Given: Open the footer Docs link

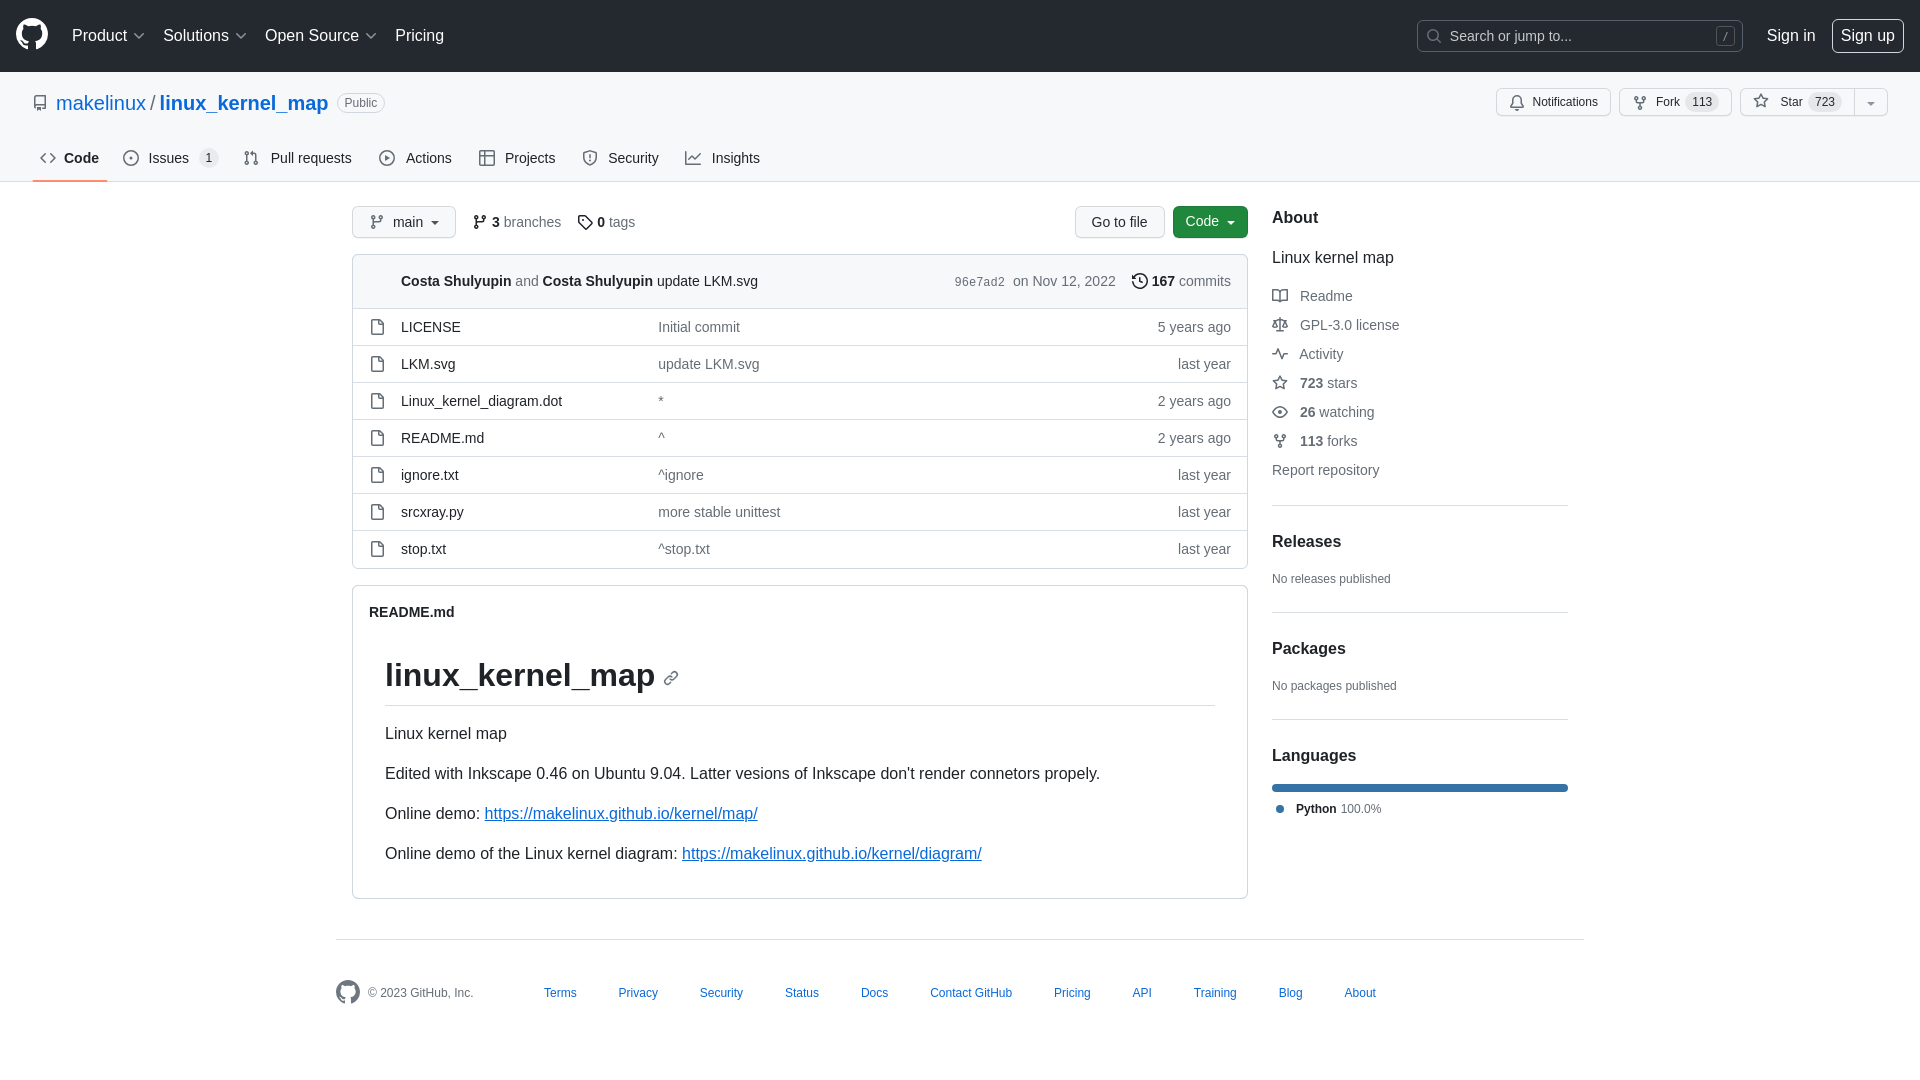Looking at the screenshot, I should (x=874, y=993).
